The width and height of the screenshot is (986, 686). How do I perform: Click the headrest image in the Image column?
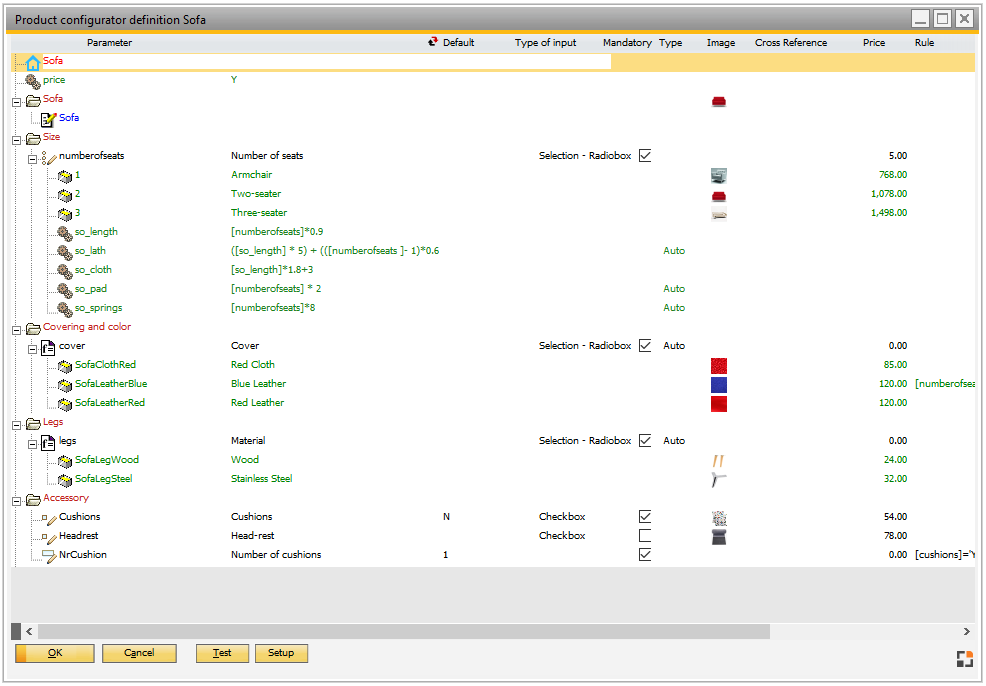tap(718, 536)
